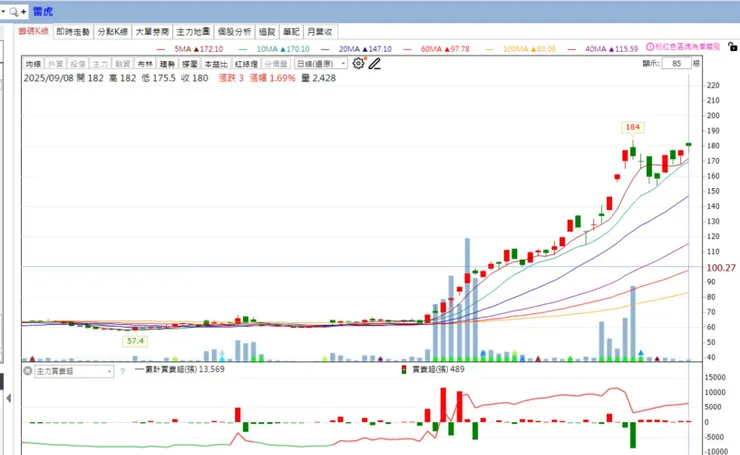The image size is (740, 455).
Task: Toggle the 布林 bands overlay
Action: click(x=145, y=64)
